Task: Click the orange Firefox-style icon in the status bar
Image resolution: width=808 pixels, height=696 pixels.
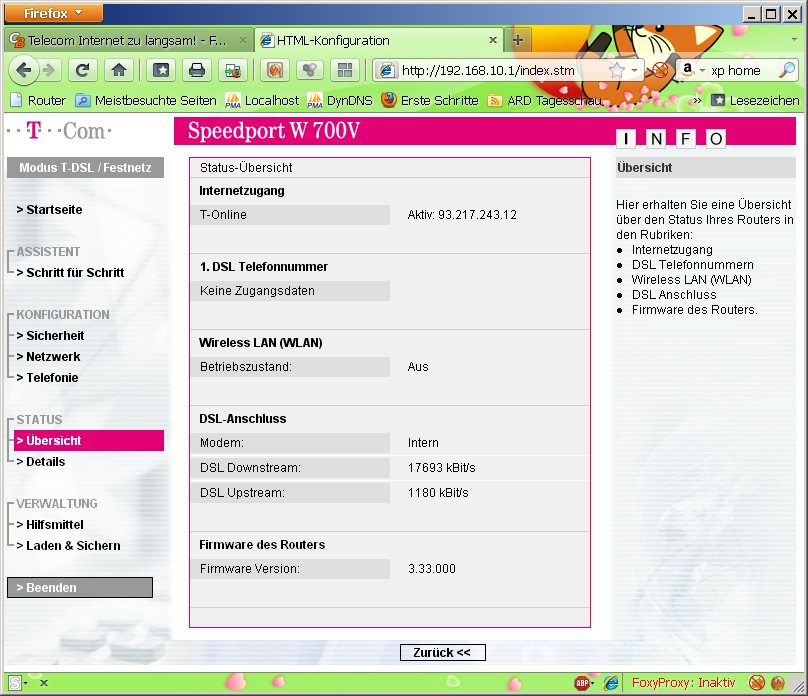Action: point(777,683)
